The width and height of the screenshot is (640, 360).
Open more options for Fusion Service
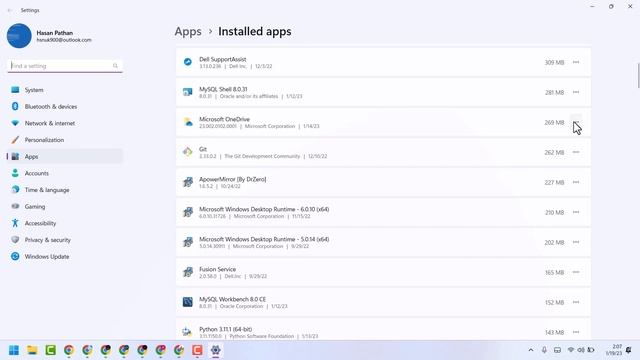click(x=576, y=272)
